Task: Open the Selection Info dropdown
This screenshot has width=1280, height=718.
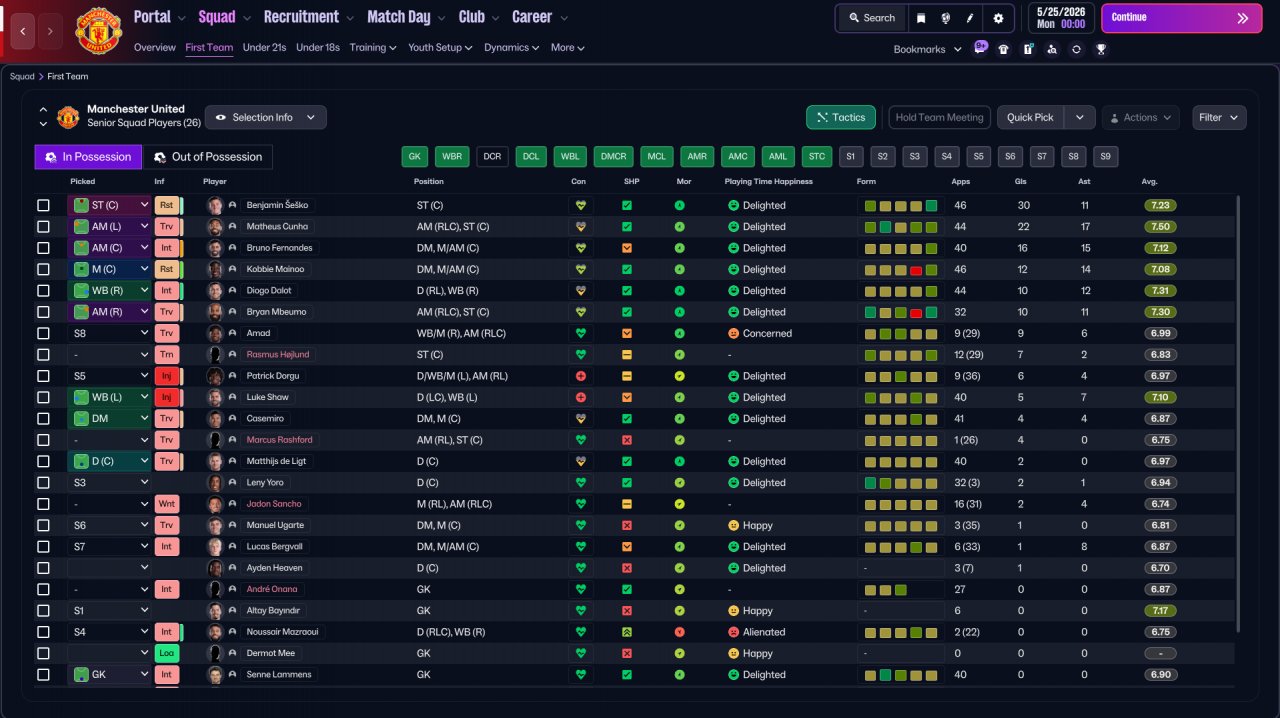Action: tap(266, 117)
